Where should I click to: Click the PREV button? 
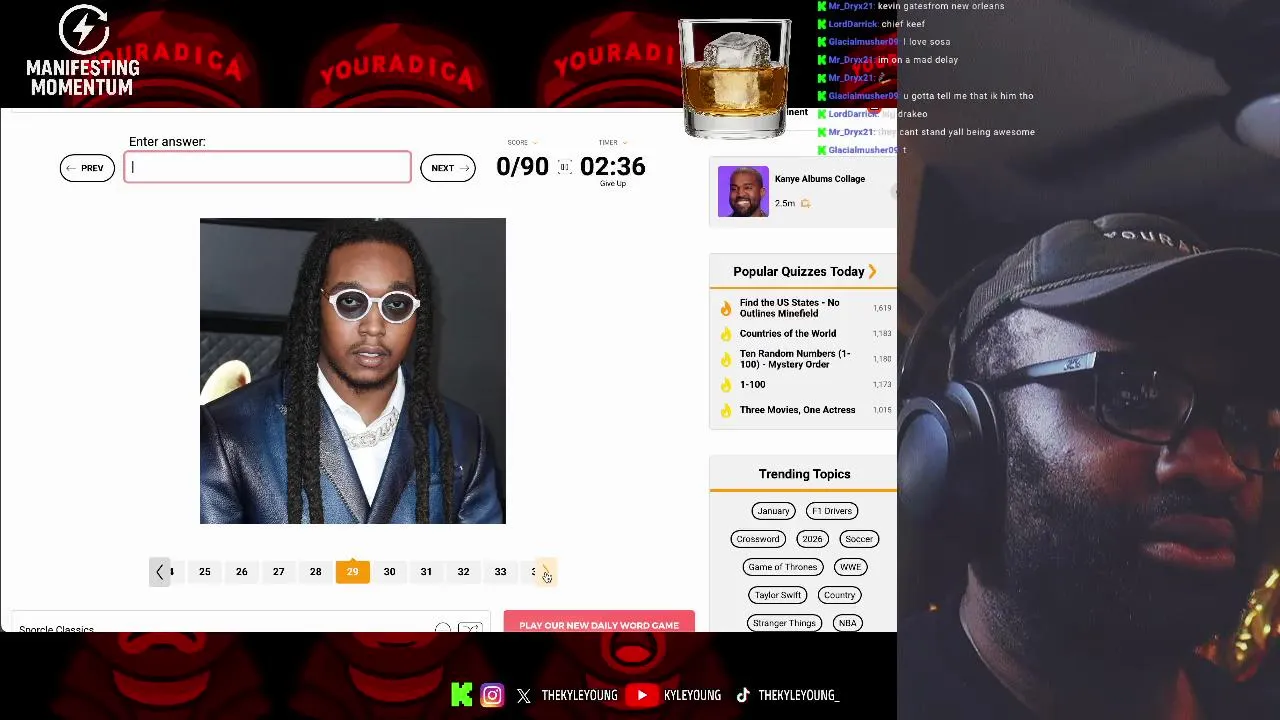87,168
